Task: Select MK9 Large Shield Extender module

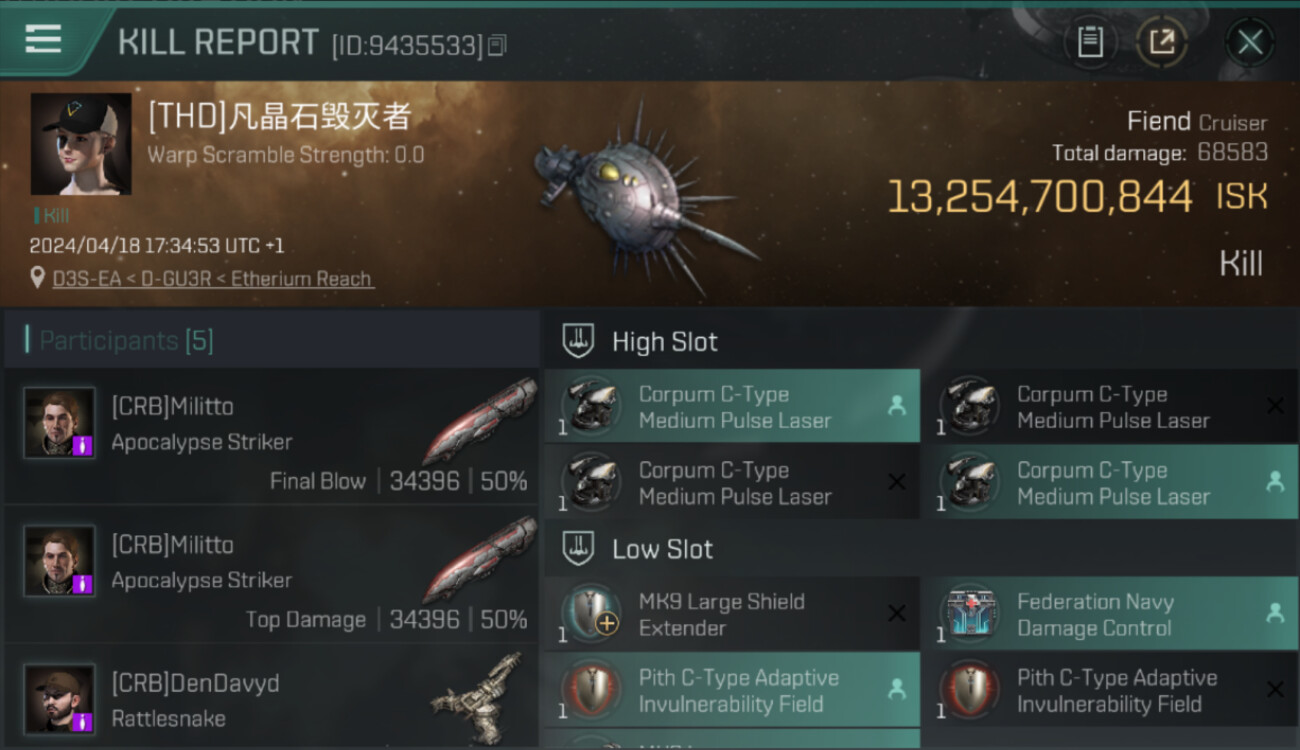Action: (732, 614)
